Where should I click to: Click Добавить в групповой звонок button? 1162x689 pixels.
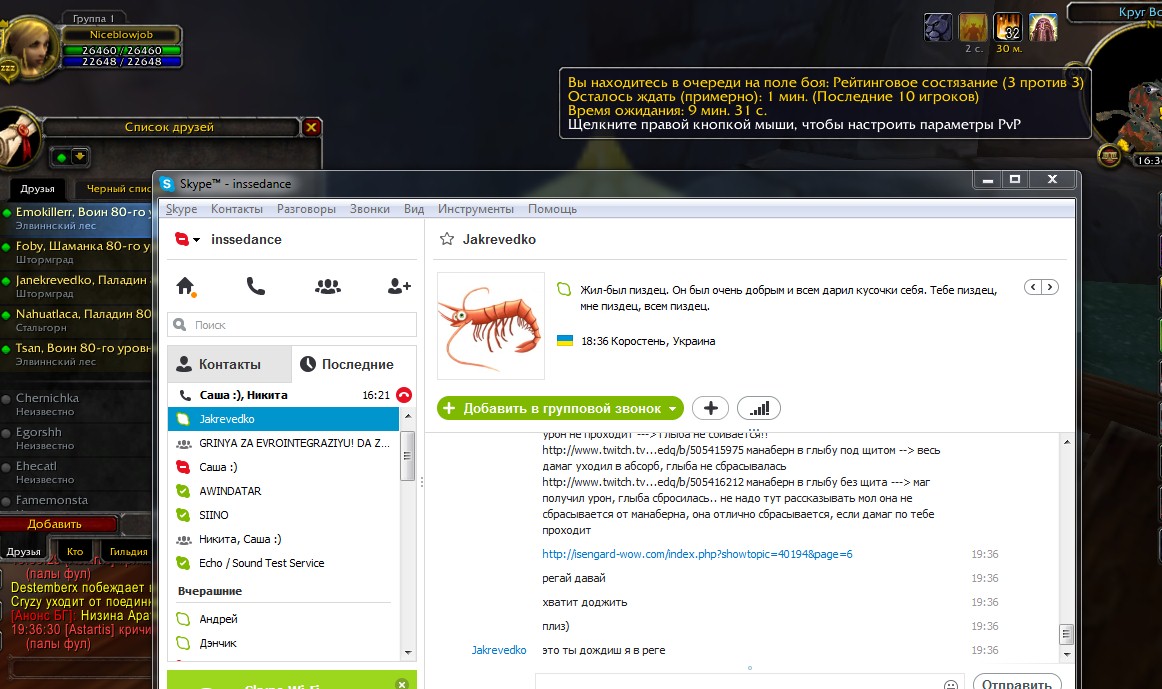(560, 408)
